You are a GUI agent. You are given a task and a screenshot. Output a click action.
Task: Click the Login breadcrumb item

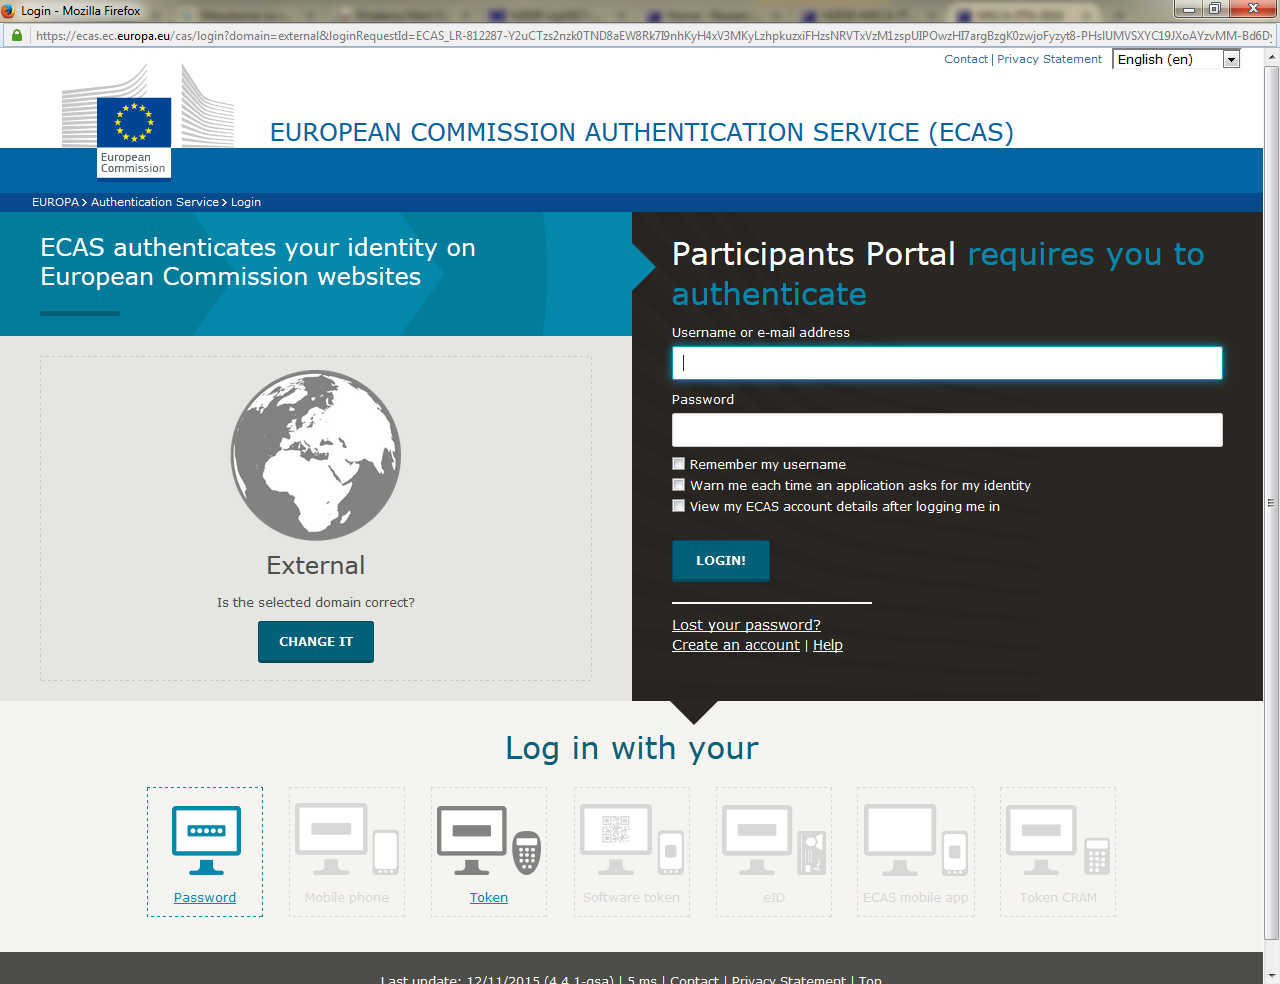(246, 202)
